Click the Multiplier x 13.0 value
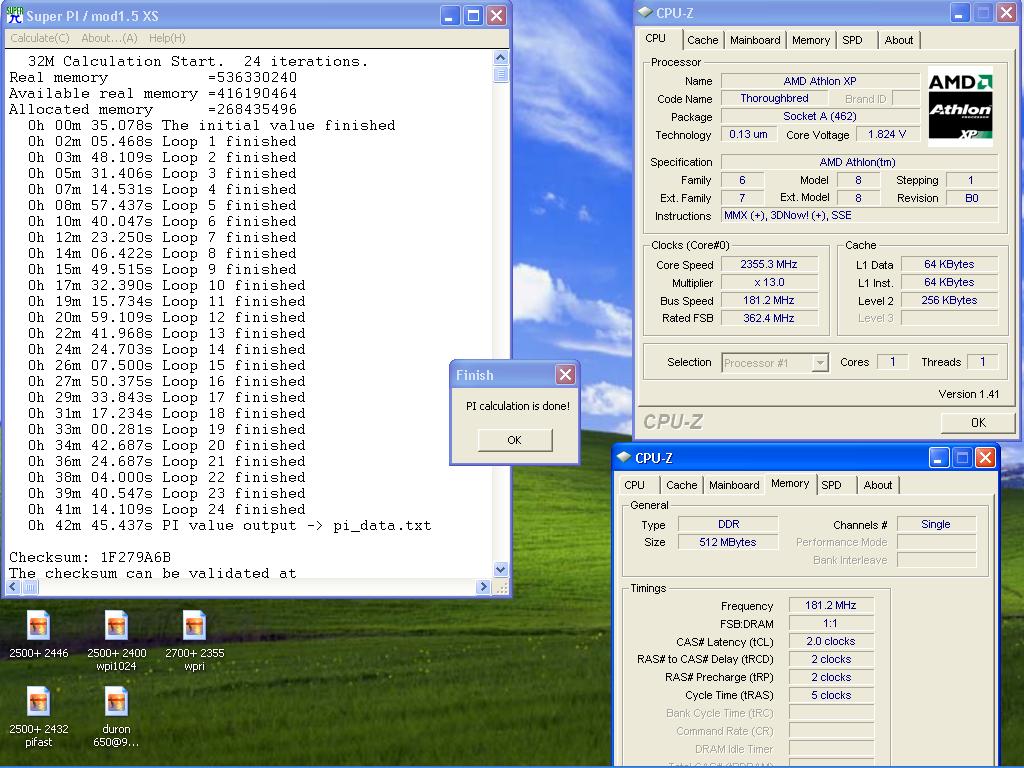 coord(769,283)
